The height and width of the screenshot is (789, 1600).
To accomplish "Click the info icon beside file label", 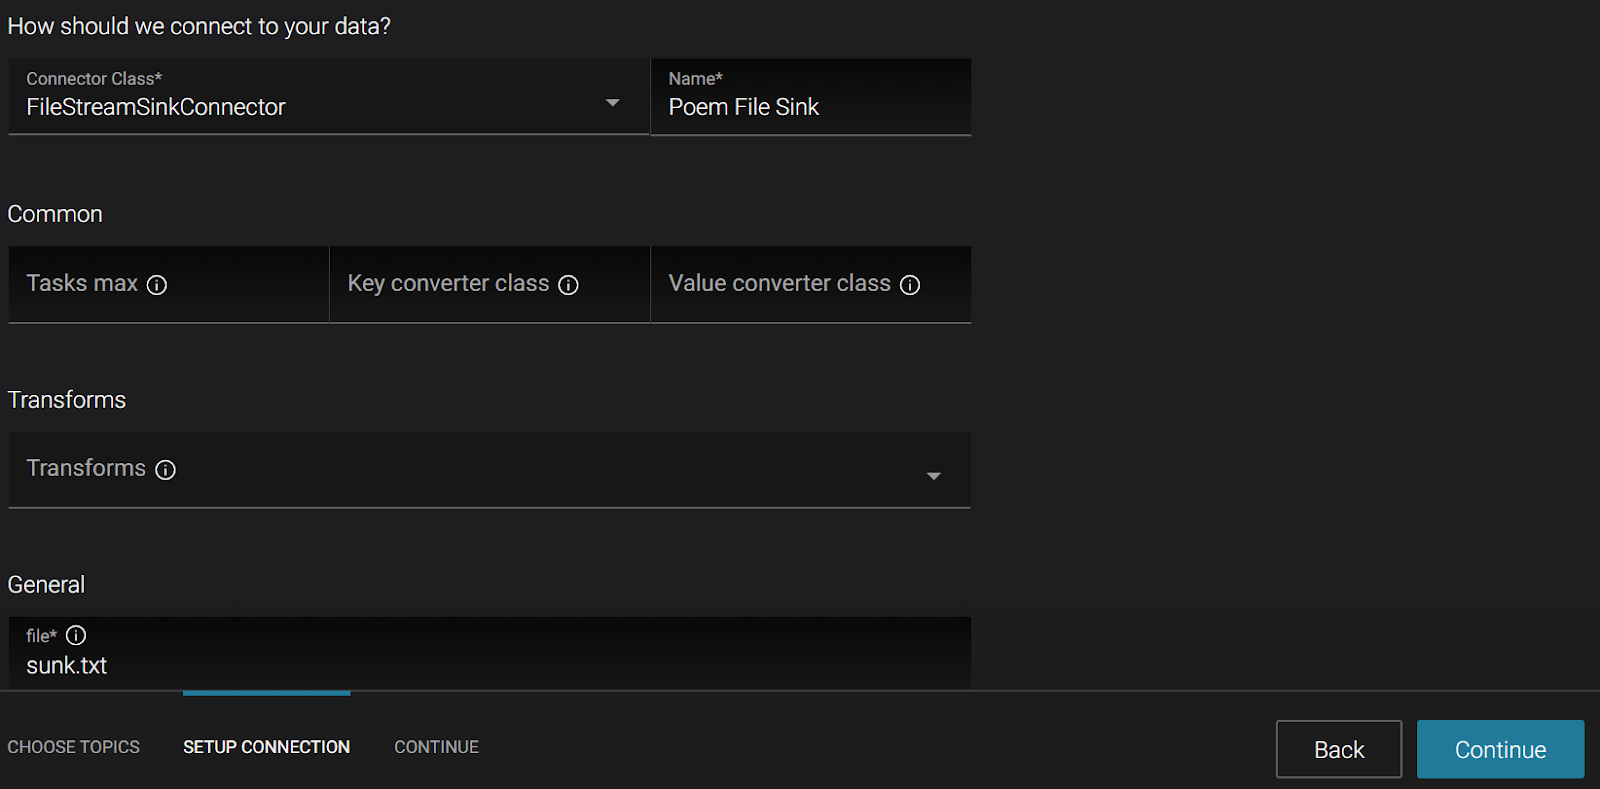I will pyautogui.click(x=76, y=635).
